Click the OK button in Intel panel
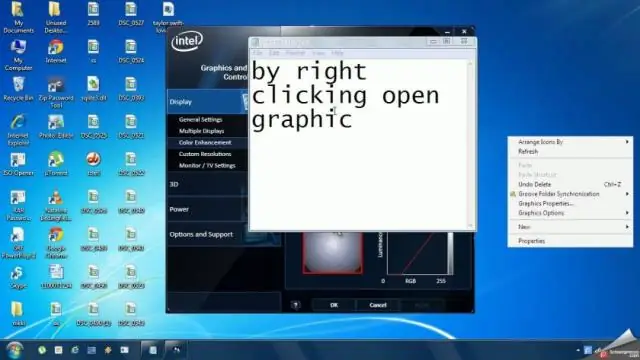This screenshot has width=640, height=360. coord(334,305)
